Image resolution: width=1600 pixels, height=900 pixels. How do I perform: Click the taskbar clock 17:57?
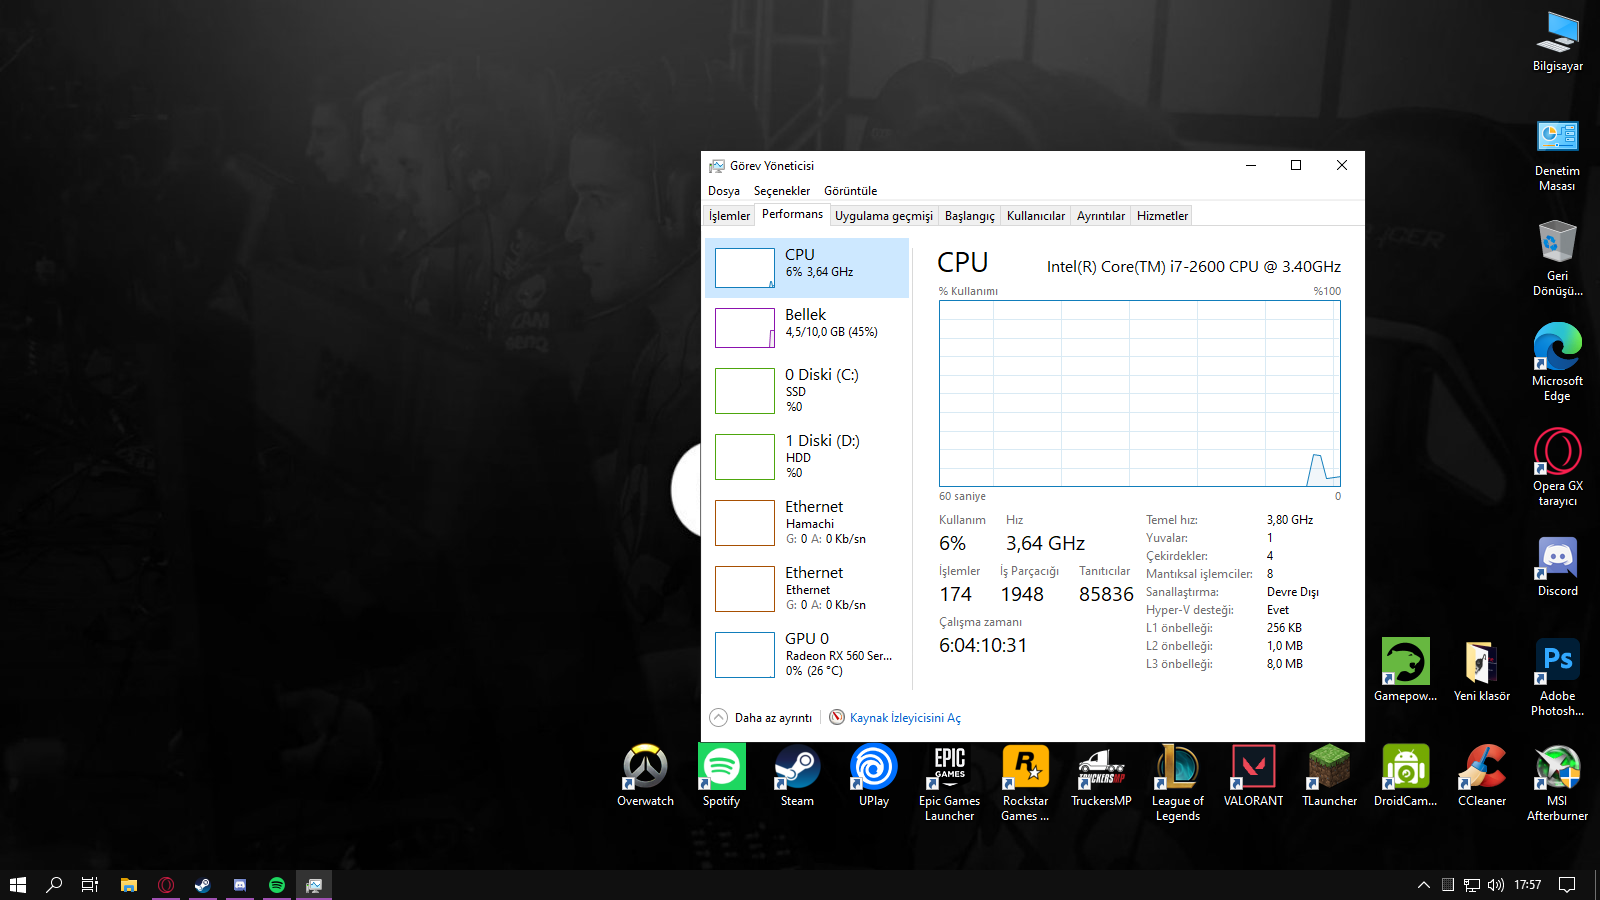pyautogui.click(x=1527, y=885)
